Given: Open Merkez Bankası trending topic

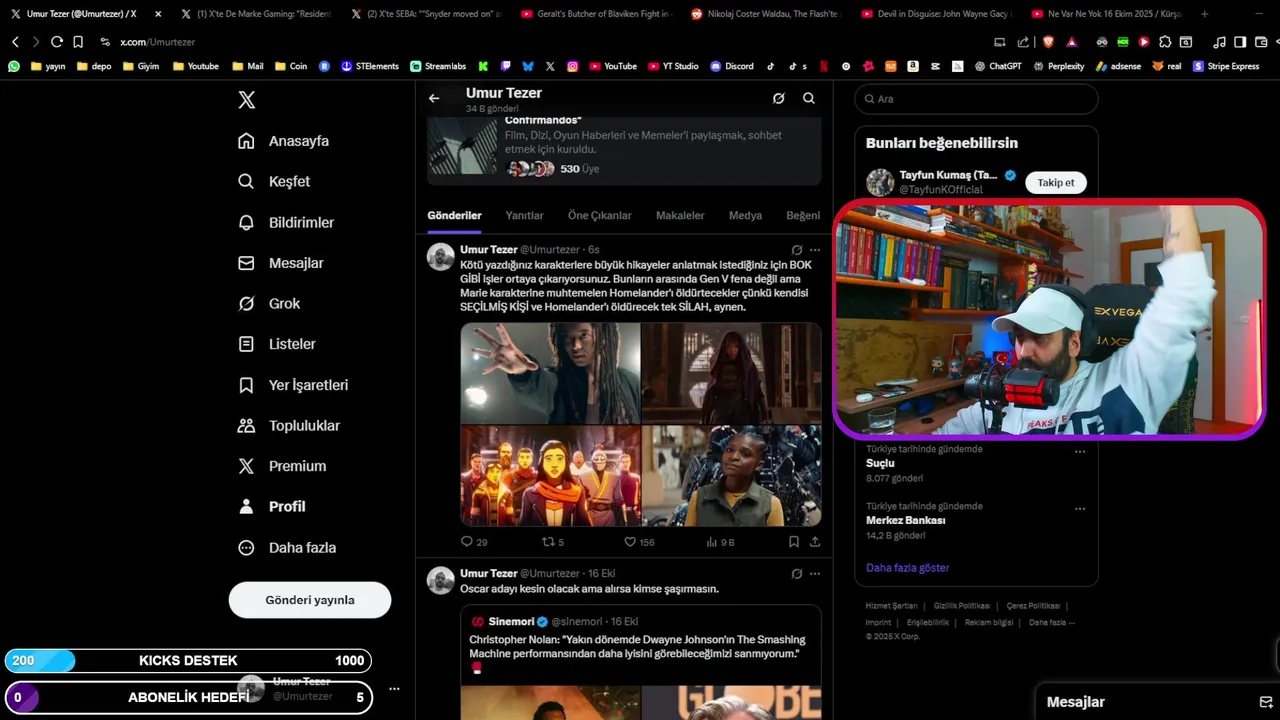Looking at the screenshot, I should click(905, 521).
